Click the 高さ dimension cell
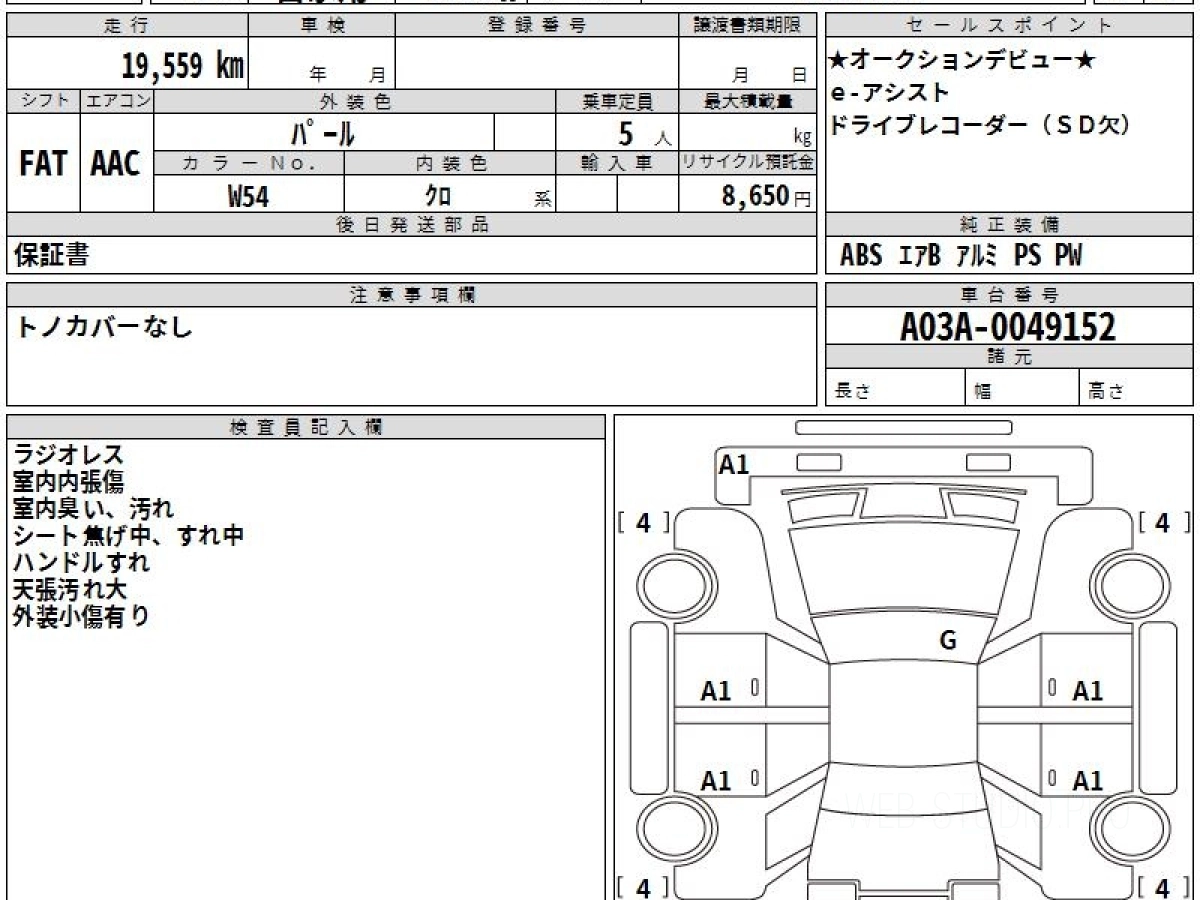This screenshot has height=900, width=1200. pyautogui.click(x=1137, y=388)
